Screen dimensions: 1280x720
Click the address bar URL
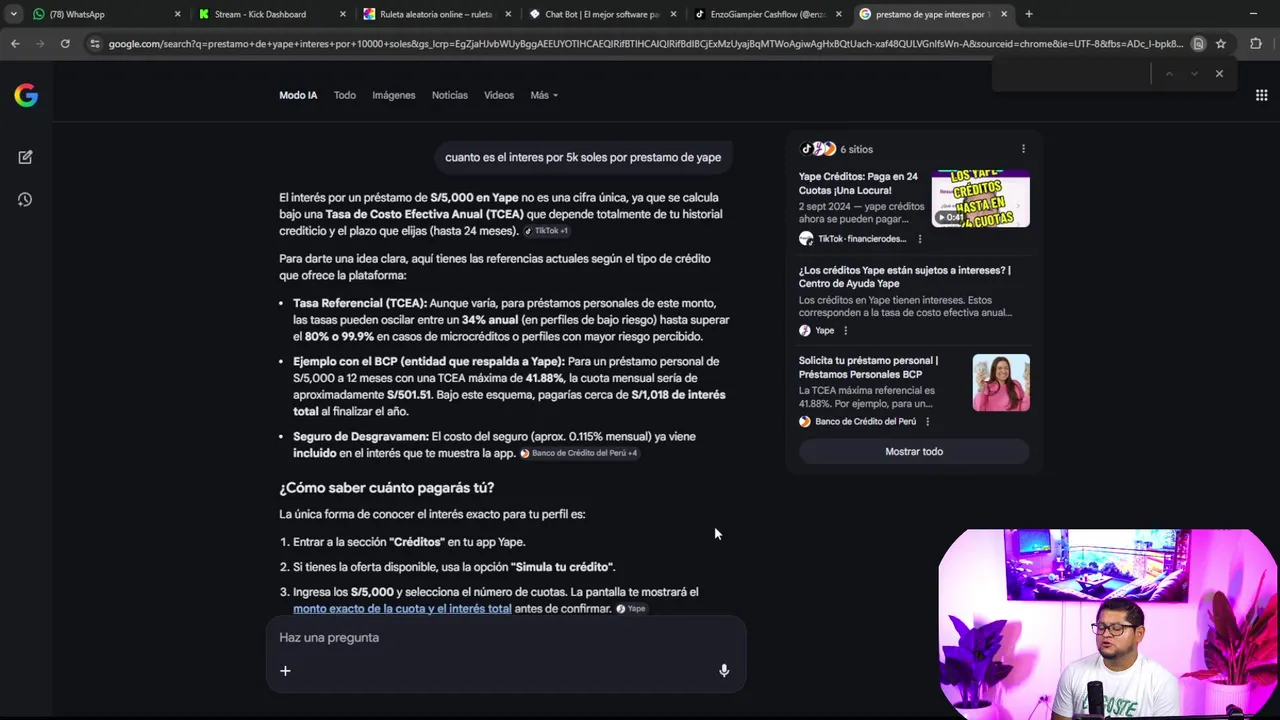point(645,44)
